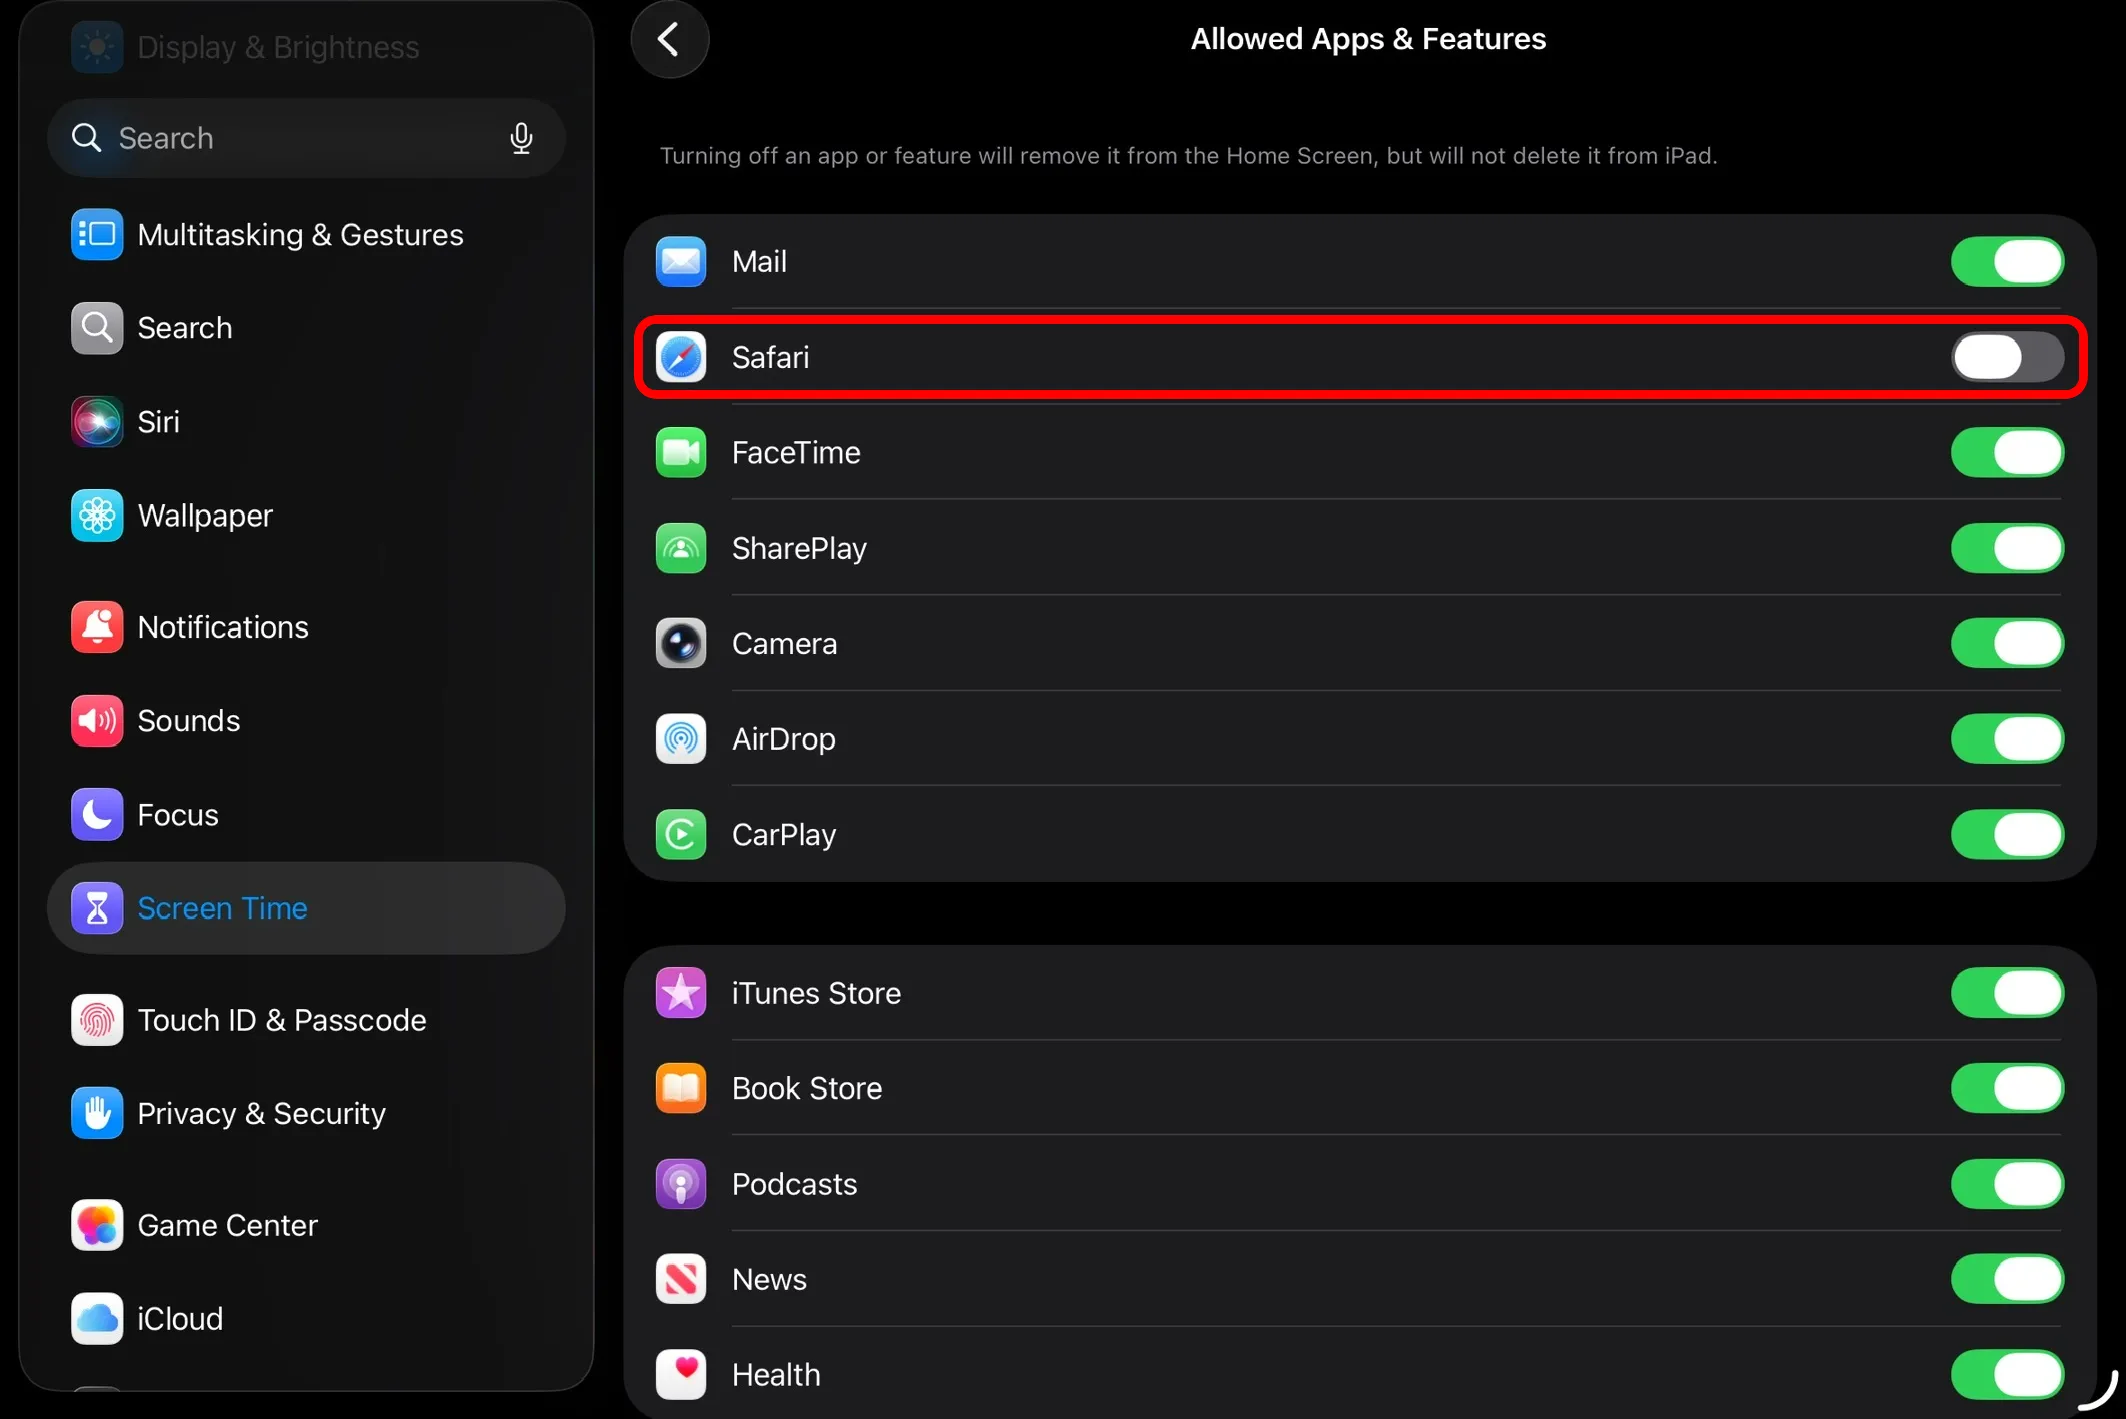Viewport: 2126px width, 1419px height.
Task: Open Multitasking & Gestures settings
Action: [306, 235]
